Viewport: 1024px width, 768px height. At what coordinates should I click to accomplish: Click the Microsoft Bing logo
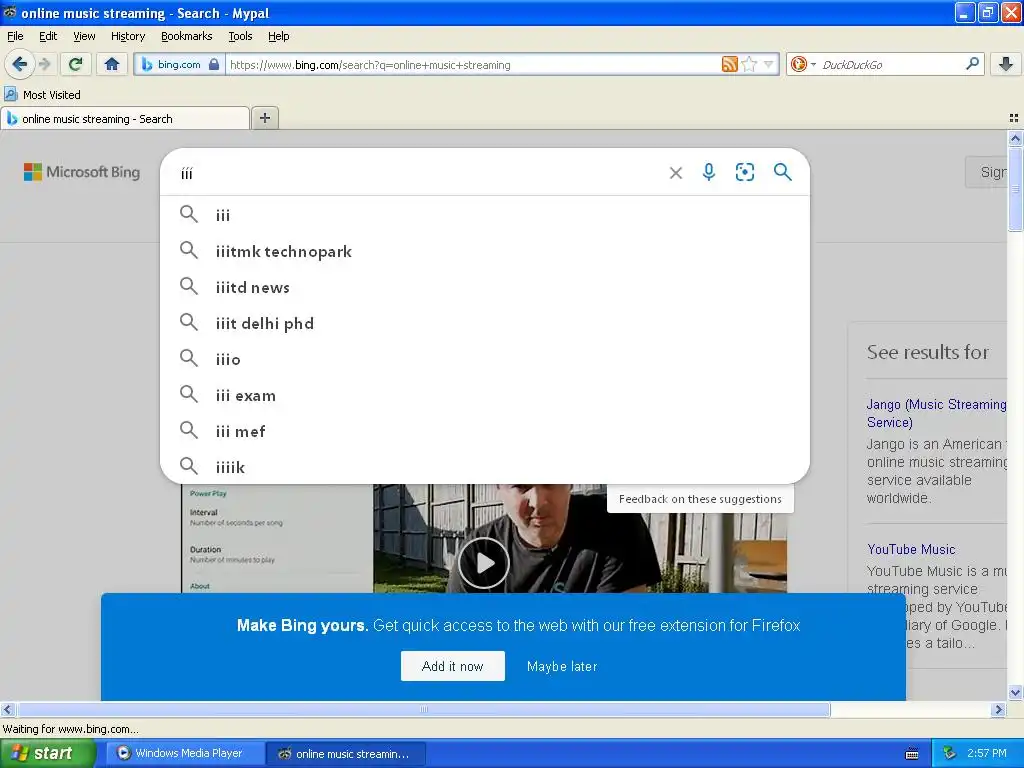pos(82,172)
